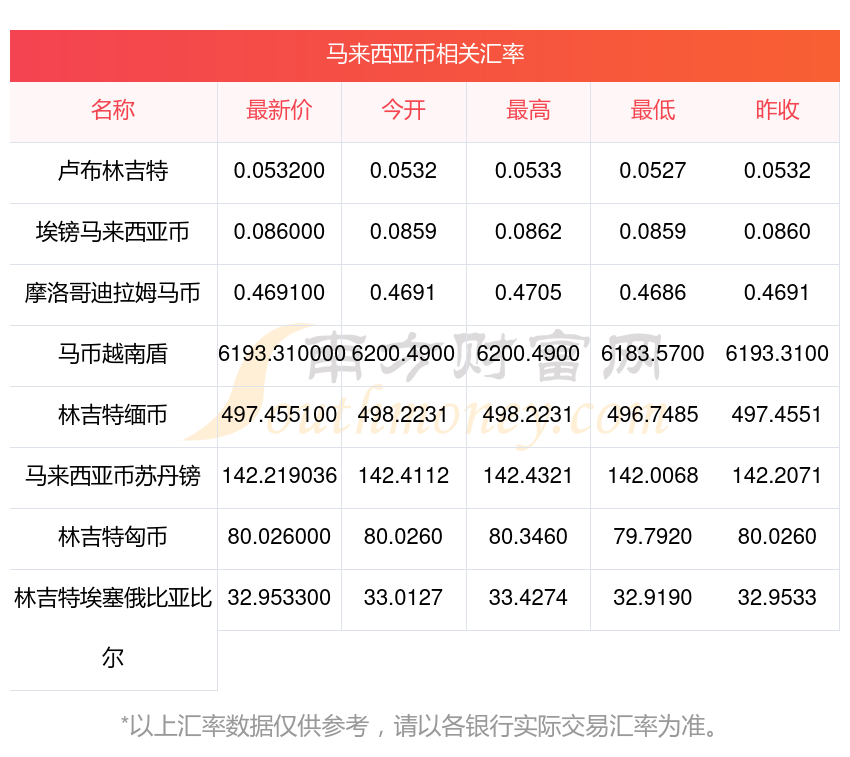The width and height of the screenshot is (850, 757).
Task: Click the low value 496.7485
Action: click(x=653, y=415)
